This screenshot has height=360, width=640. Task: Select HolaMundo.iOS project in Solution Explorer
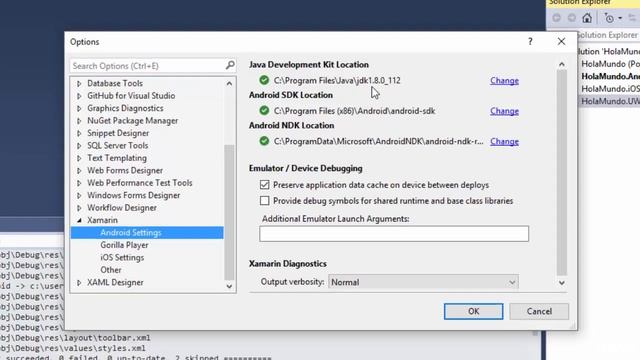coord(610,89)
